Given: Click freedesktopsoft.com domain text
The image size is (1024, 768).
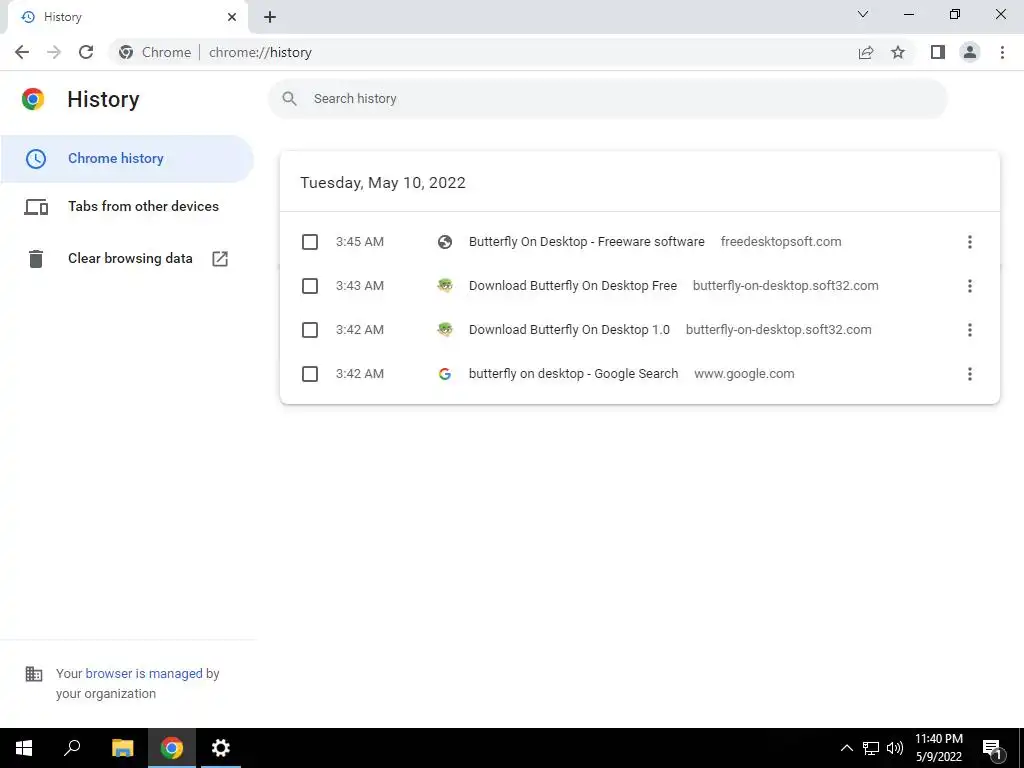Looking at the screenshot, I should tap(780, 242).
